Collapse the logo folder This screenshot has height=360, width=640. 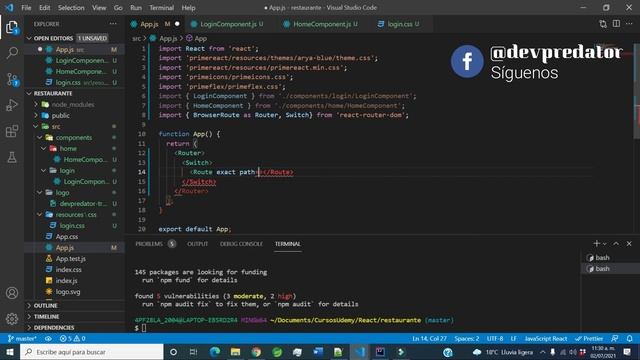click(x=40, y=192)
